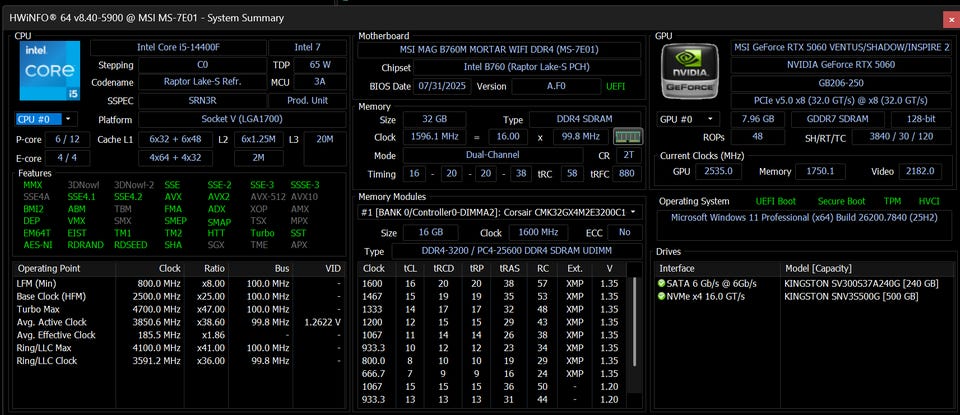
Task: Click the Intel 7 process field
Action: tap(307, 47)
